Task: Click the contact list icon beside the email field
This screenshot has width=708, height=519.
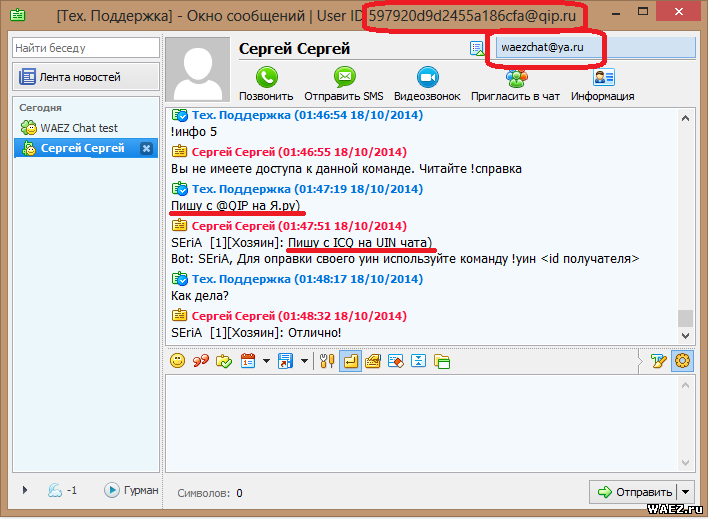Action: pos(477,48)
